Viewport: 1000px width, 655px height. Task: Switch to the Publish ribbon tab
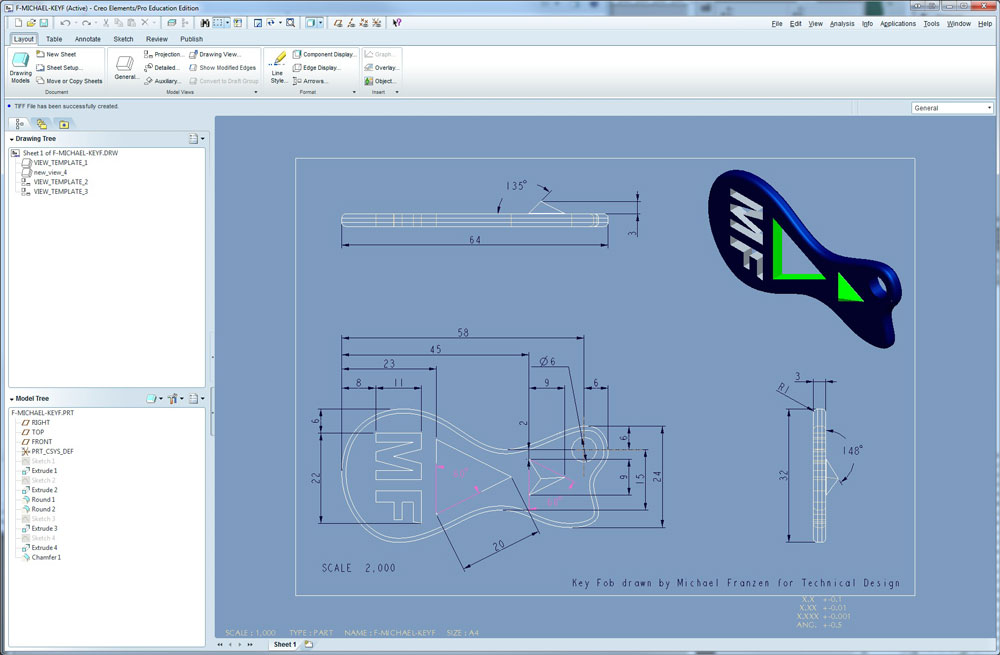point(191,39)
